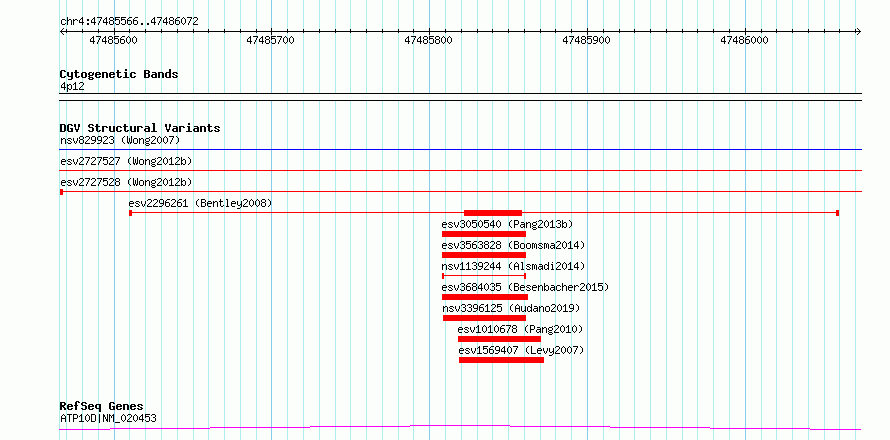Click the left arrow of the ruler
The height and width of the screenshot is (440, 890).
pos(63,31)
